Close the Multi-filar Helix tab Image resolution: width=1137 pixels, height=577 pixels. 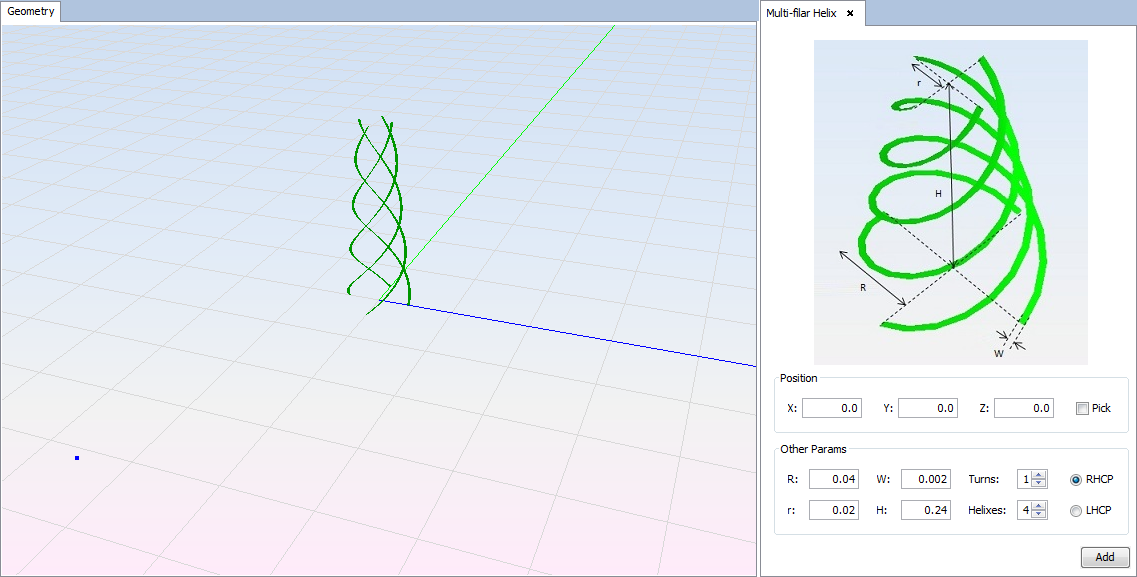(x=850, y=13)
